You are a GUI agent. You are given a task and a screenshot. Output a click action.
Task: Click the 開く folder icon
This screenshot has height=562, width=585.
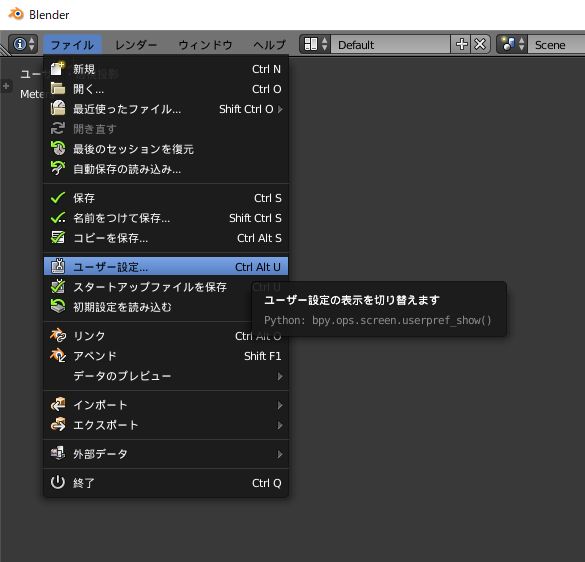pyautogui.click(x=58, y=88)
